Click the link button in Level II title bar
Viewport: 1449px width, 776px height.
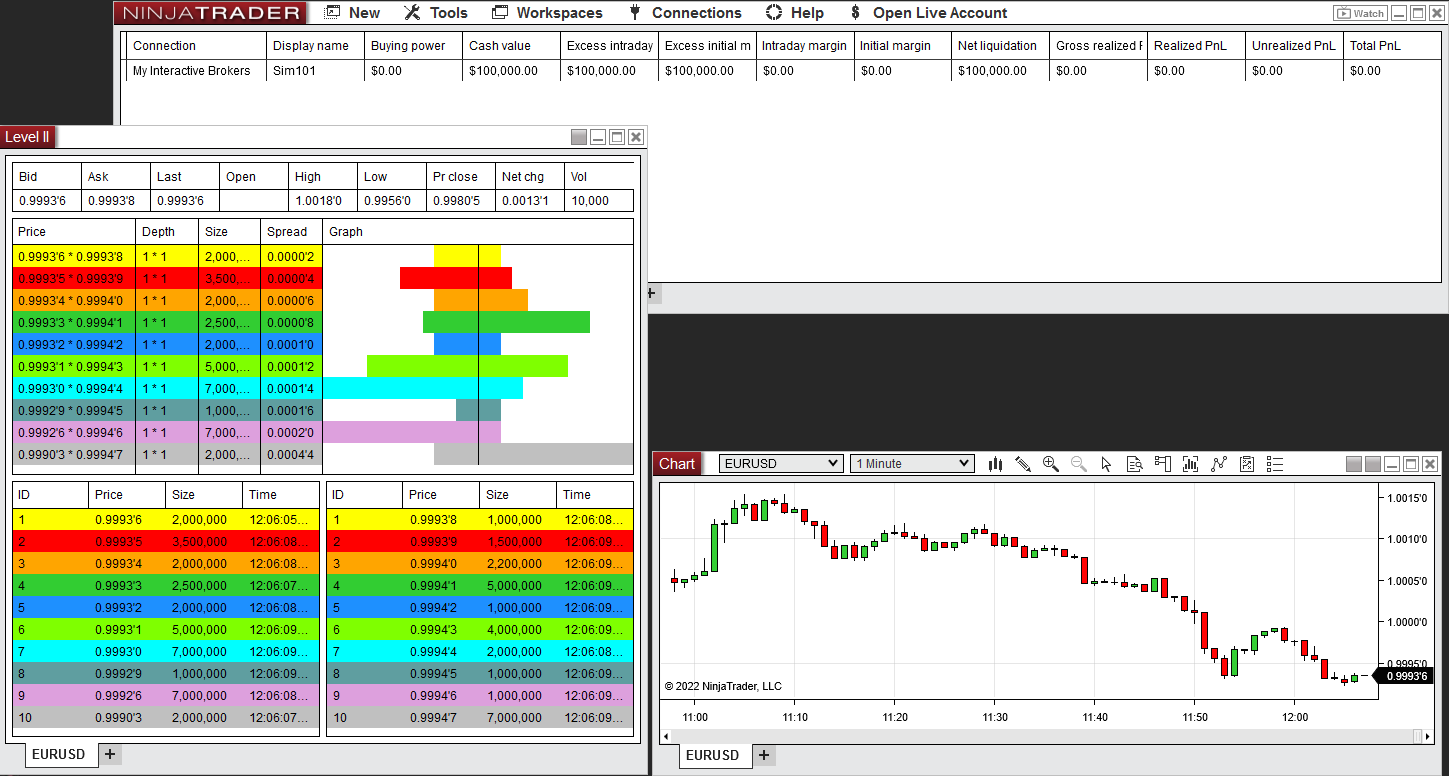579,137
